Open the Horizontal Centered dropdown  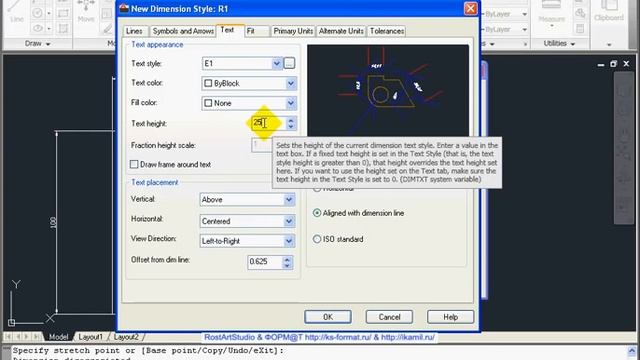click(x=289, y=221)
